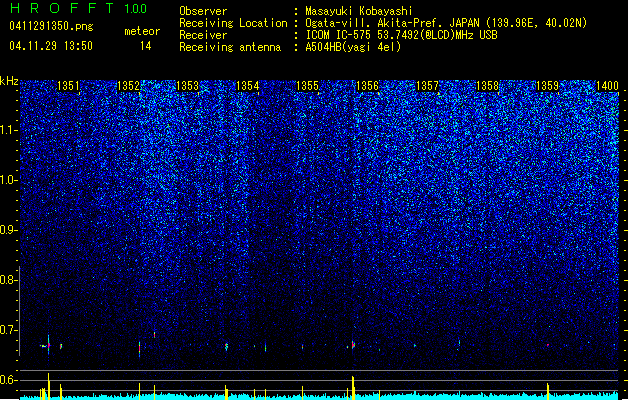Select the meteor count value 14
Viewport: 629px width, 400px height.
[146, 46]
